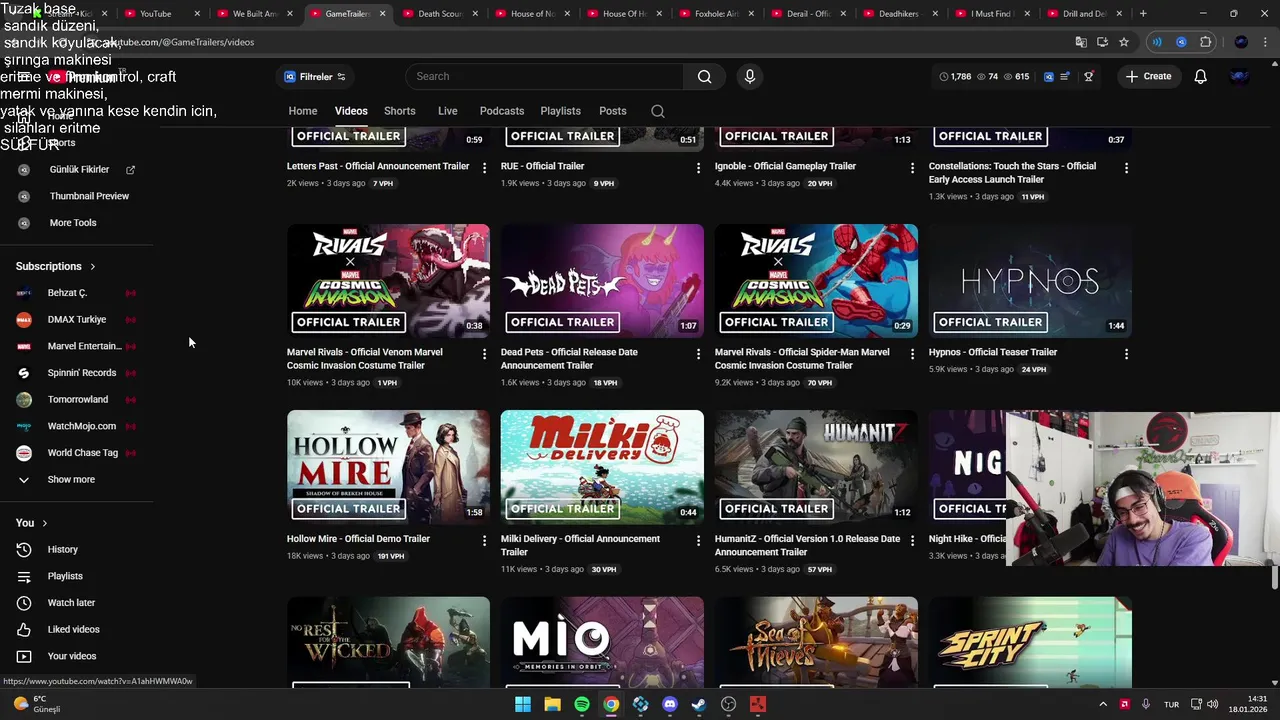
Task: Open Chrome extensions puzzle icon
Action: coord(1206,42)
